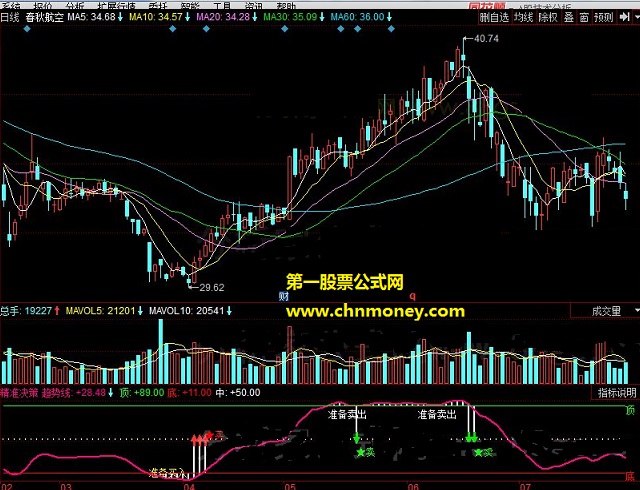Click the diamond marker below MA30 label

coord(285,29)
